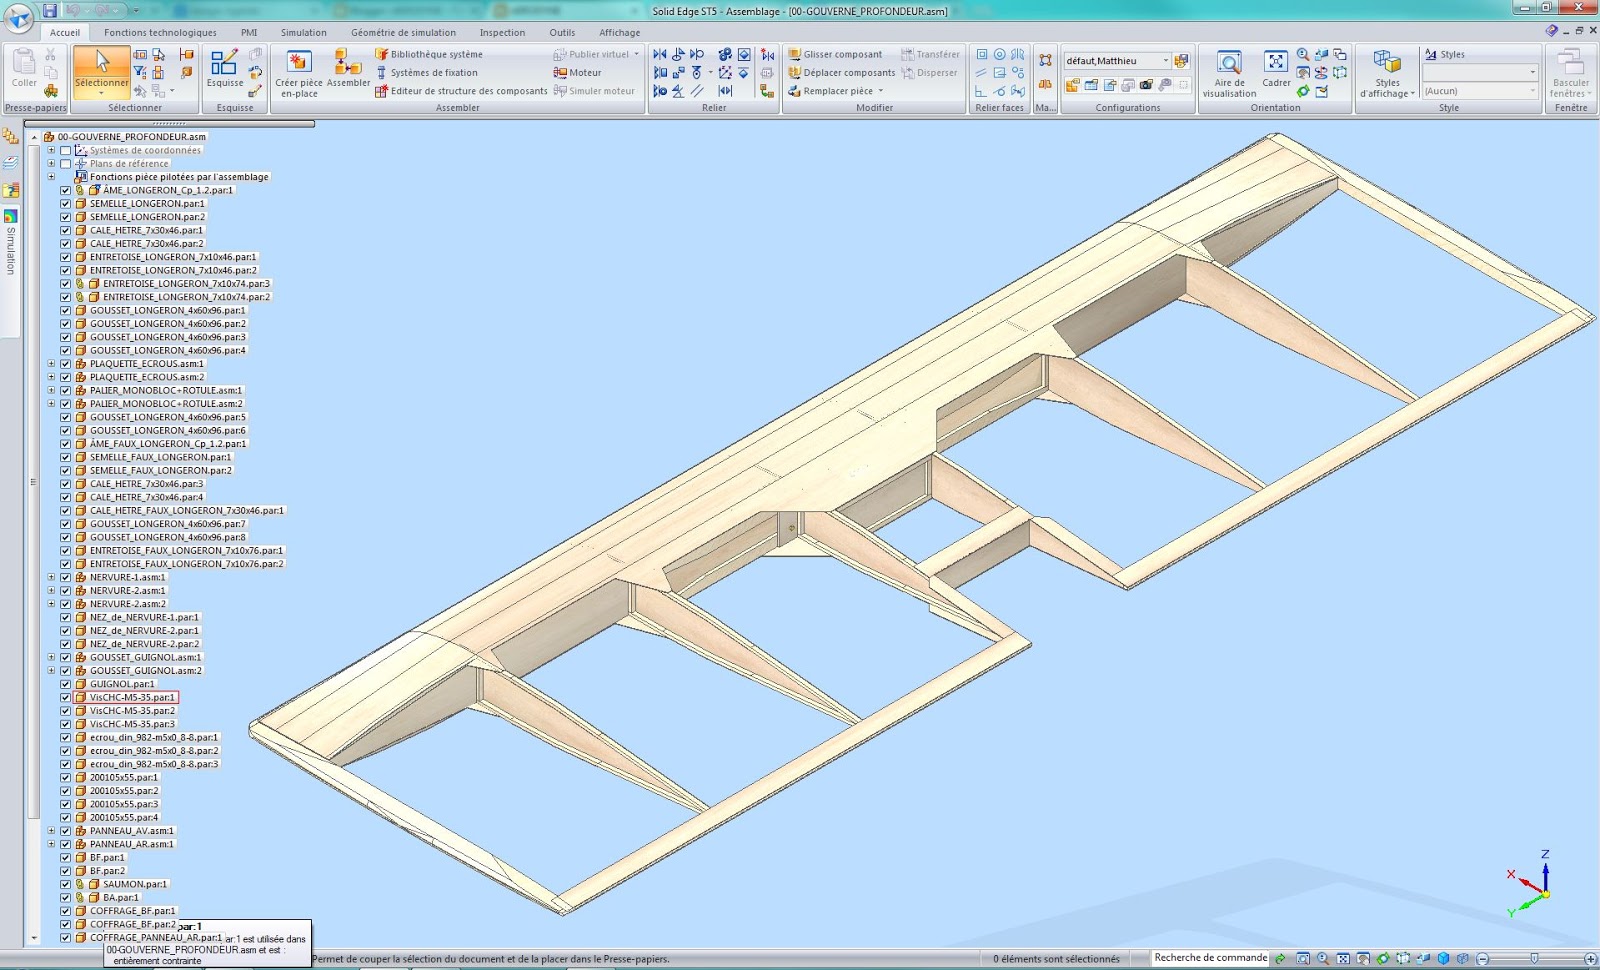
Task: Open the Inspection tab
Action: point(502,32)
